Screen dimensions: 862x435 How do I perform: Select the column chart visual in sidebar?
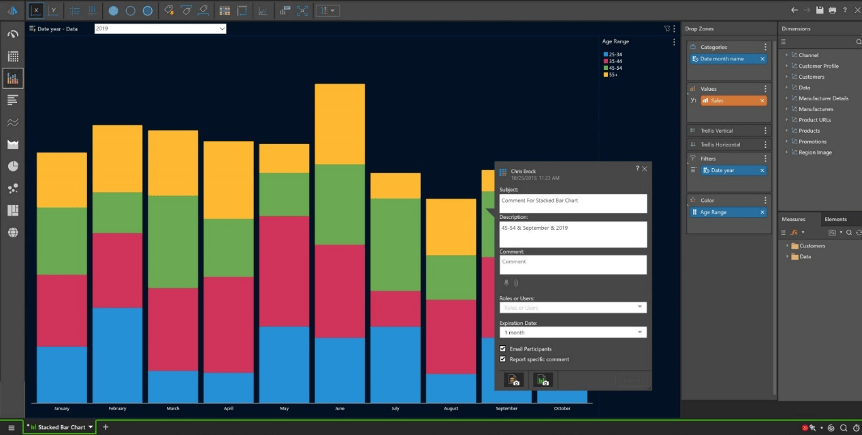tap(13, 79)
